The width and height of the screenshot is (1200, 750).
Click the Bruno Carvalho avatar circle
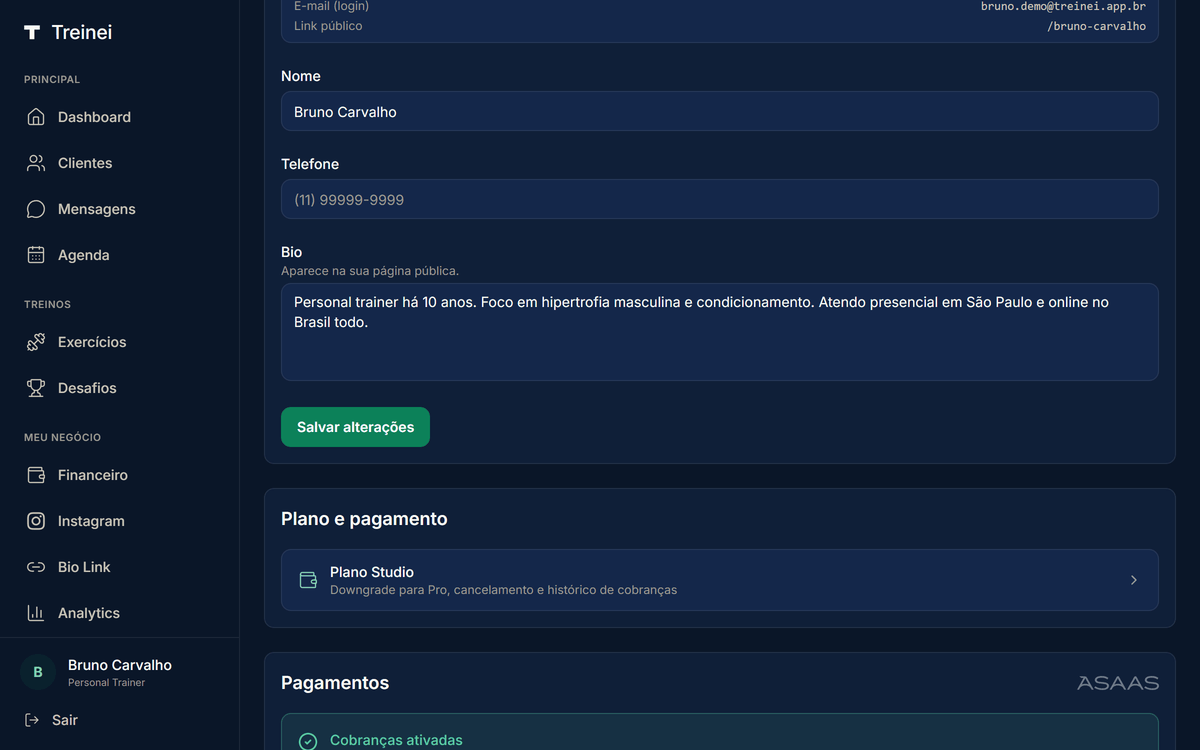(38, 672)
